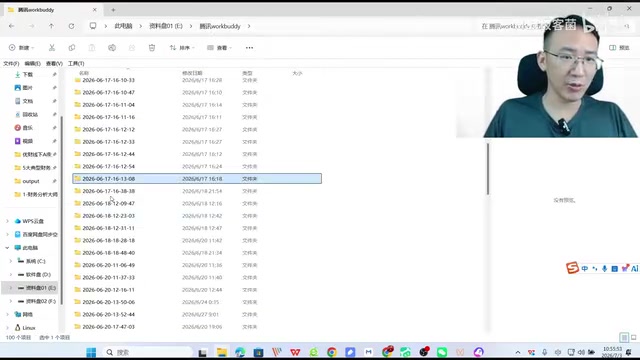
Task: Click the Rename icon in toolbar
Action: point(112,48)
